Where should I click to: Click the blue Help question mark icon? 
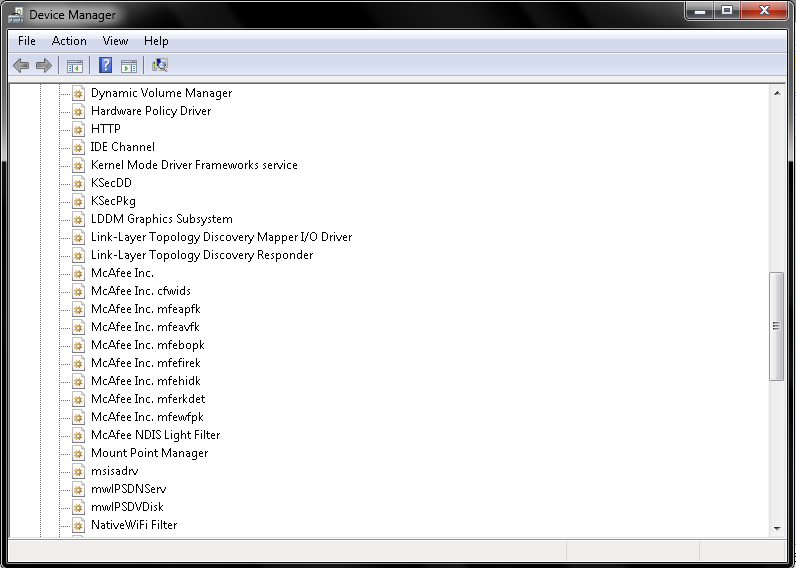pos(106,65)
